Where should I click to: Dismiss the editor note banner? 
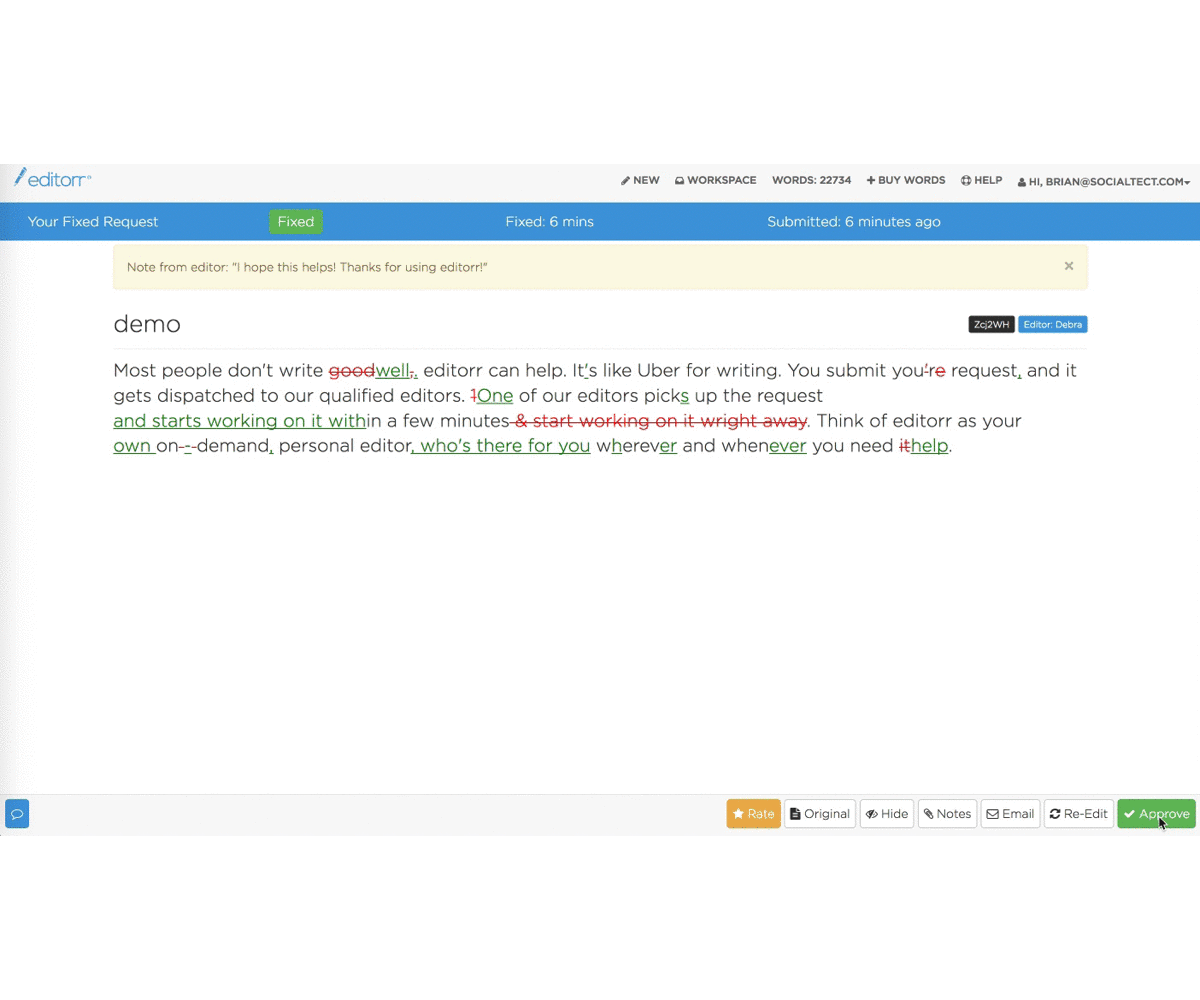pyautogui.click(x=1069, y=266)
